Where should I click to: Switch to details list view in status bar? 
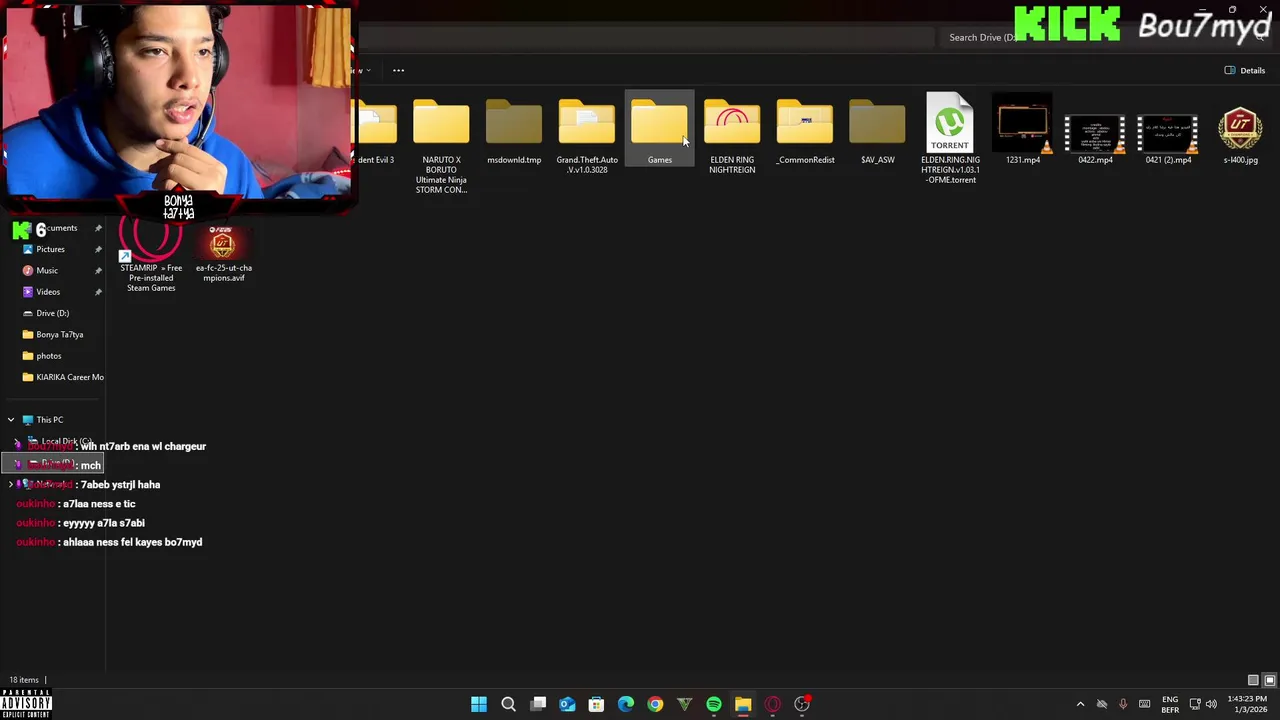click(x=1253, y=680)
